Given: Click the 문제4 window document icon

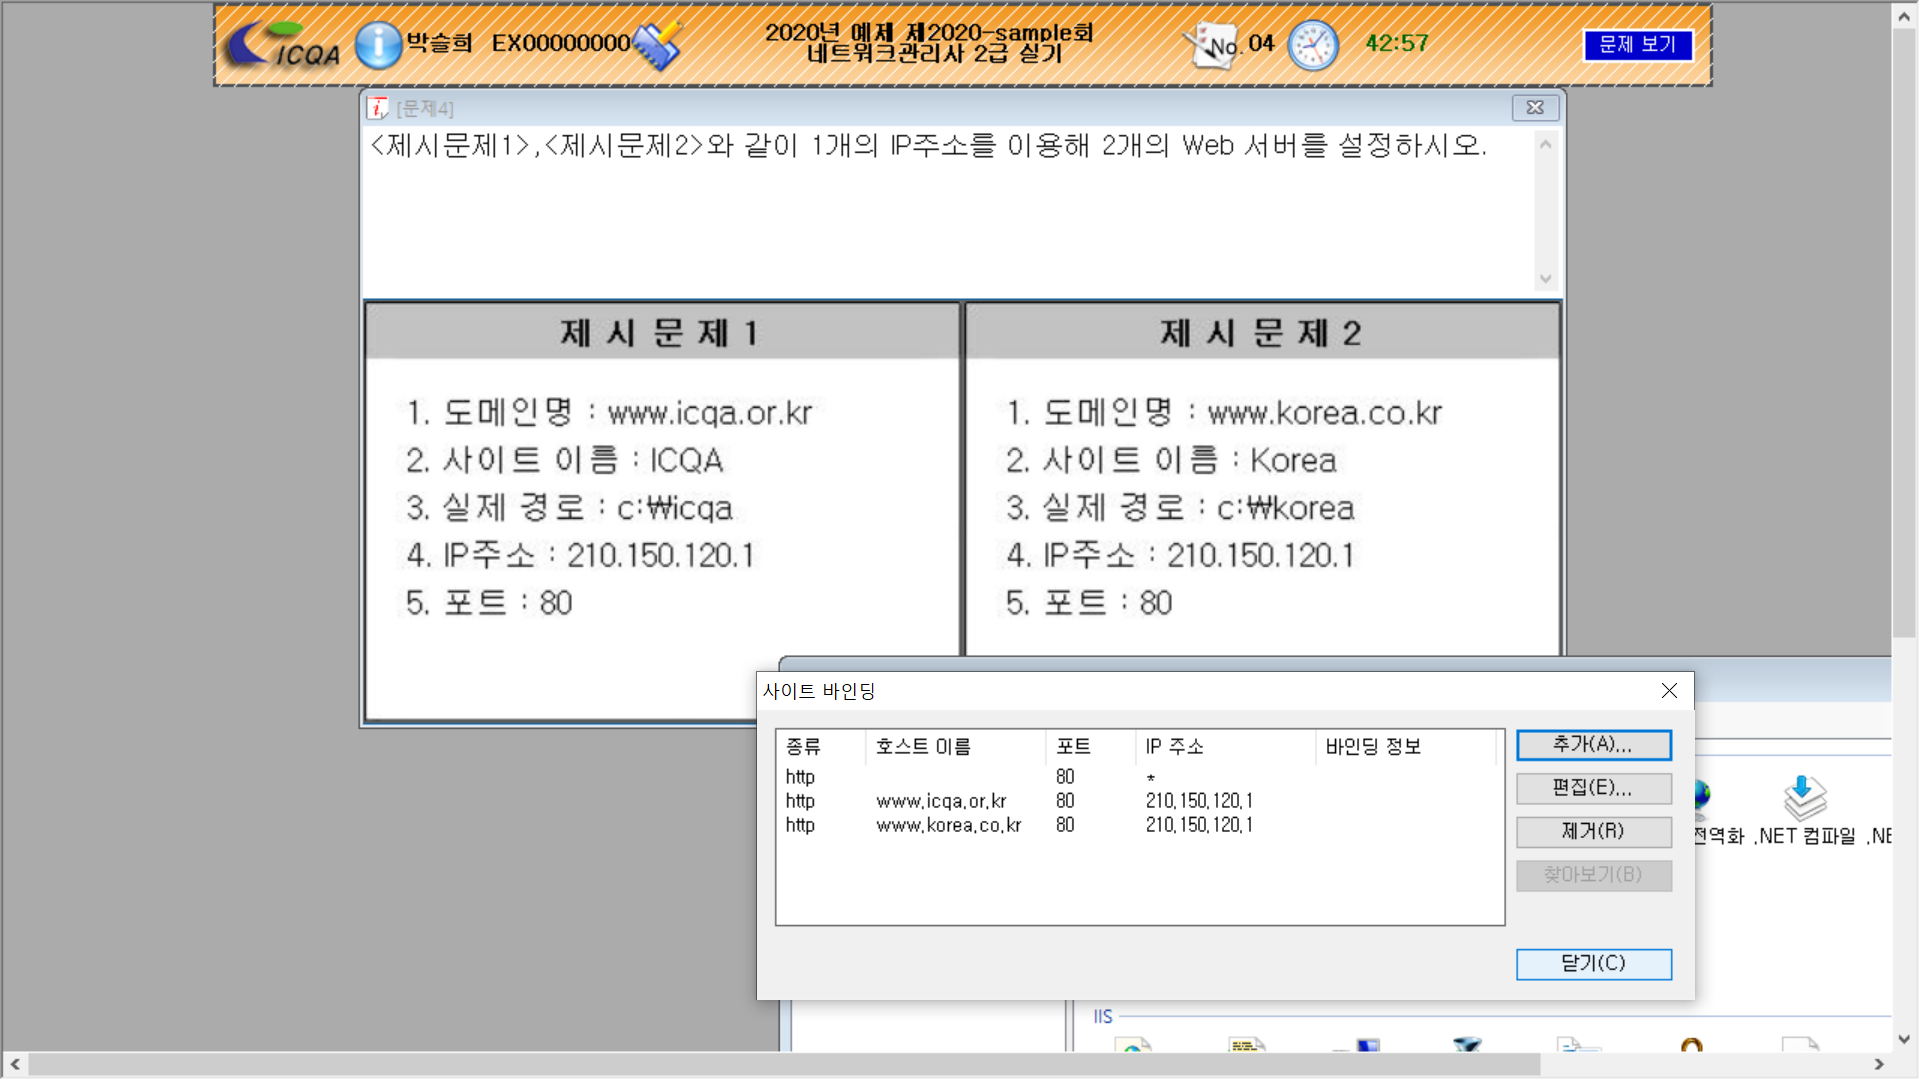Looking at the screenshot, I should 378,108.
